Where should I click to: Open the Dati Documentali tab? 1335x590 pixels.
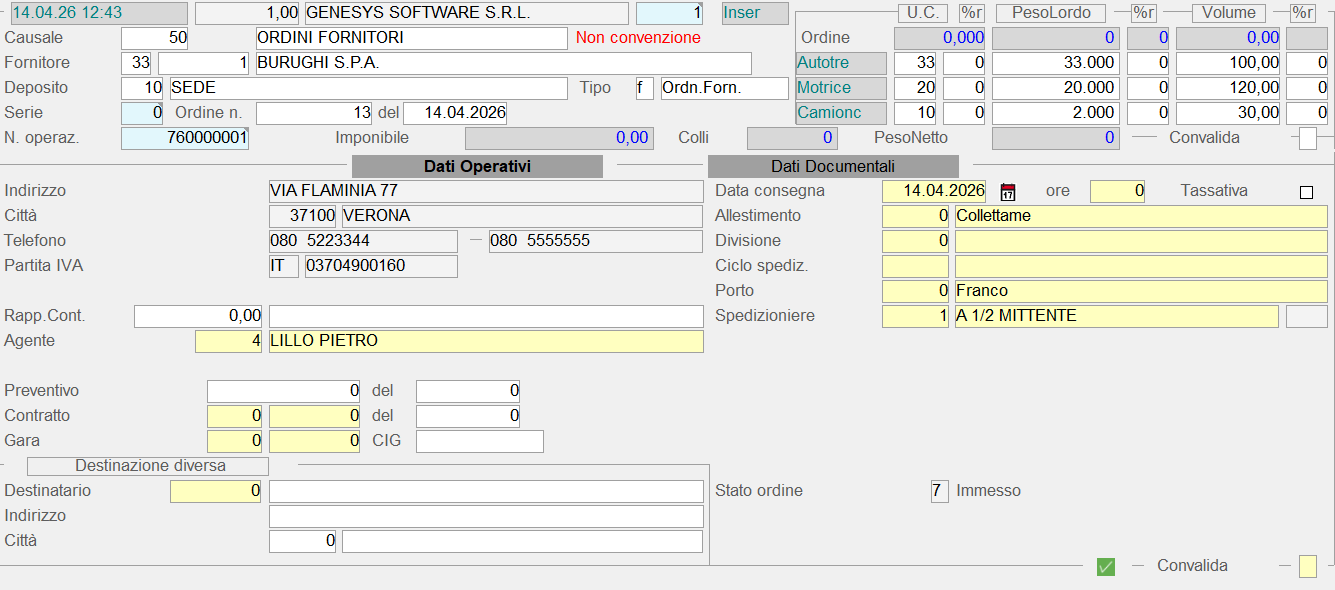pos(832,167)
